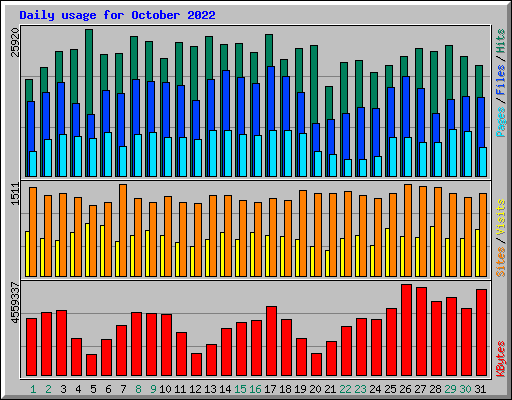The image size is (512, 400).
Task: Click day 22 on the x-axis
Action: [x=345, y=389]
